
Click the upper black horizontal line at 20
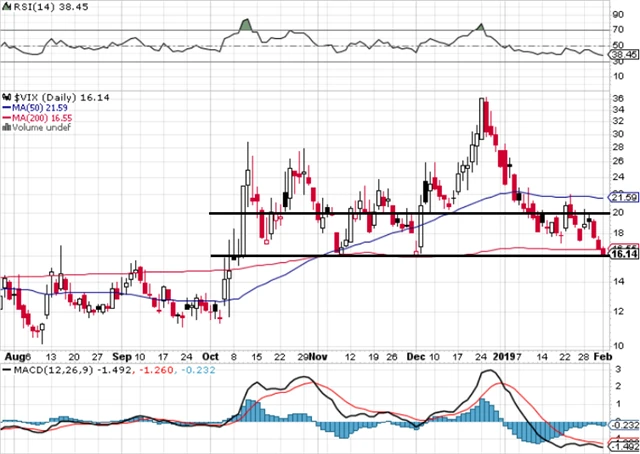(x=400, y=213)
